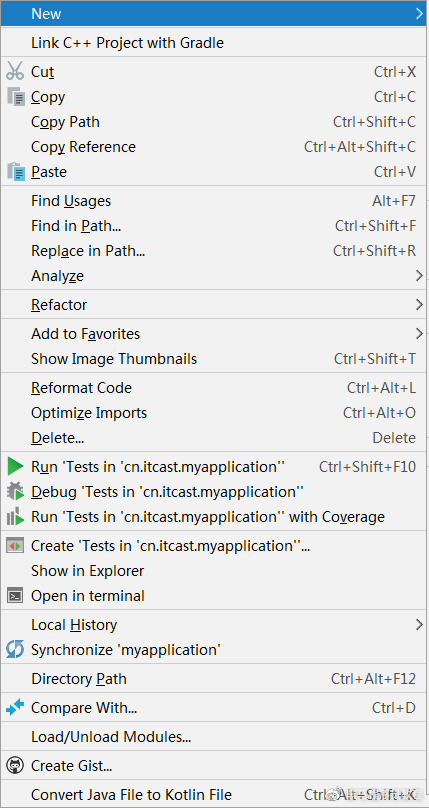Click the Debug bug icon
The height and width of the screenshot is (808, 429).
coord(15,492)
